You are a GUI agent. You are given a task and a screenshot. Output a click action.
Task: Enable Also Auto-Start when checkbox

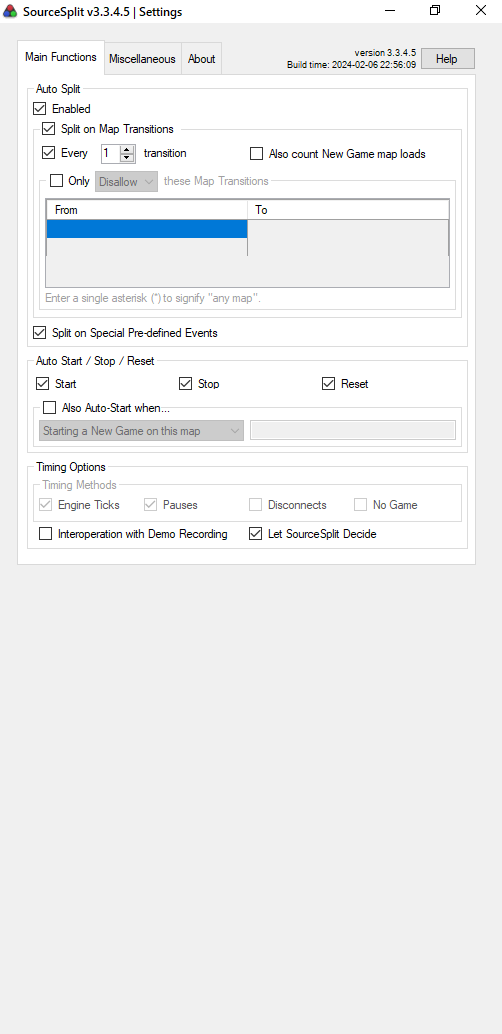49,408
